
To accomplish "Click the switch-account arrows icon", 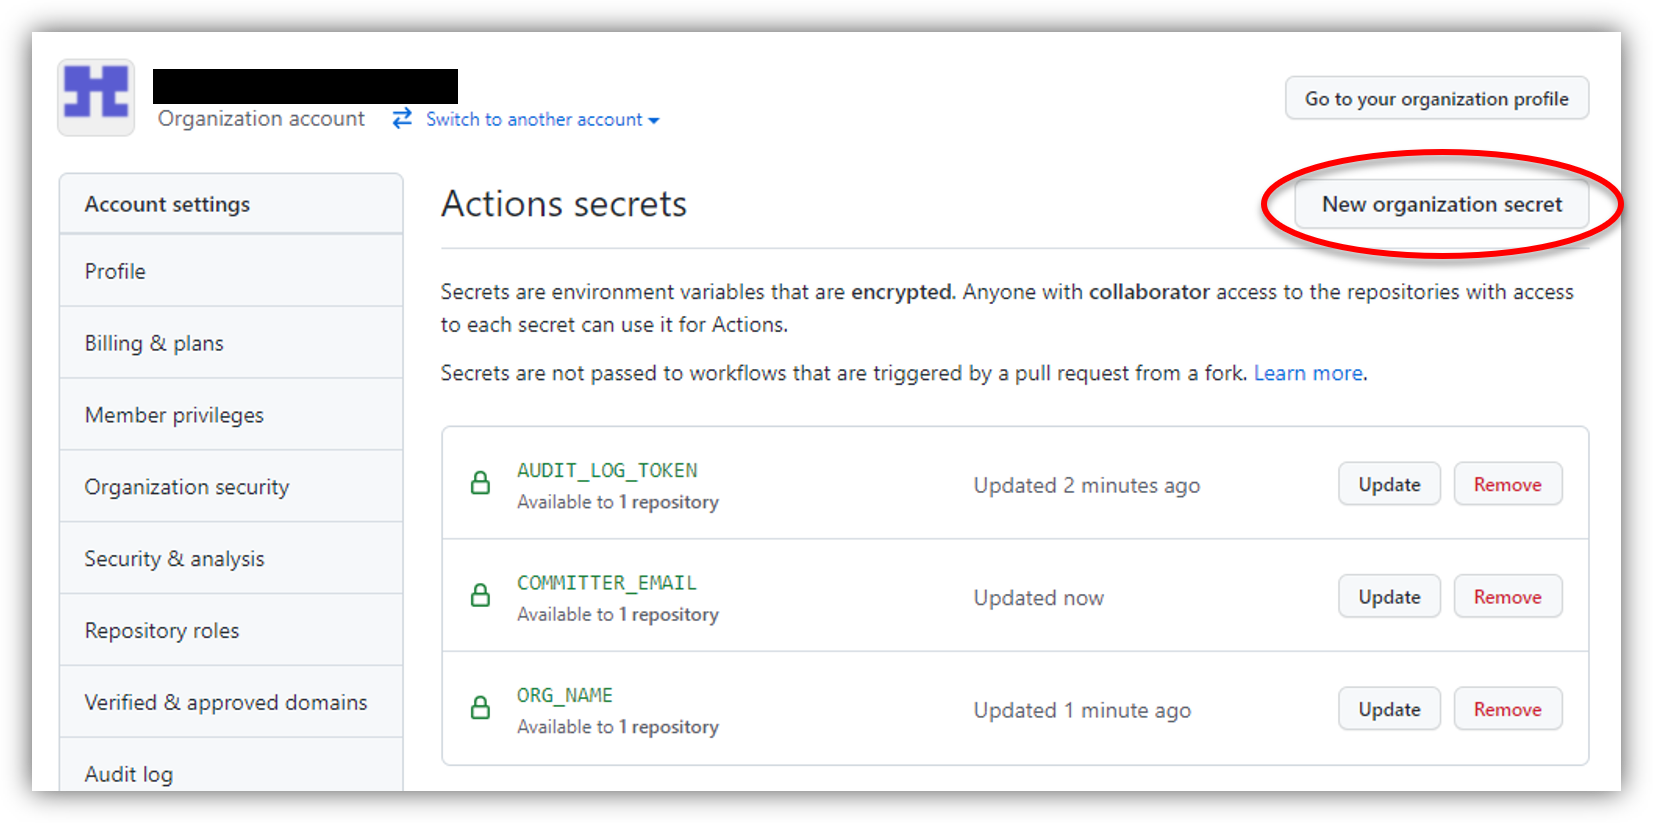I will pyautogui.click(x=401, y=118).
